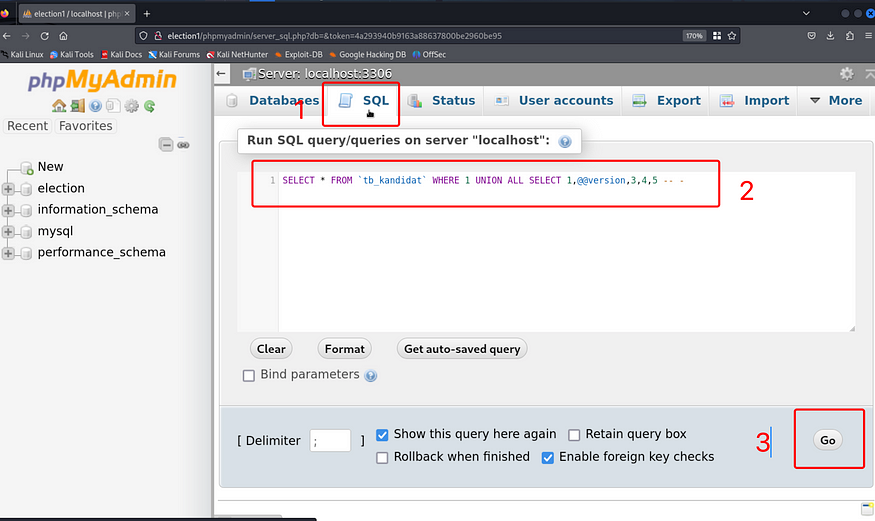This screenshot has height=521, width=875.
Task: Click the browser address bar URL
Action: click(x=335, y=36)
